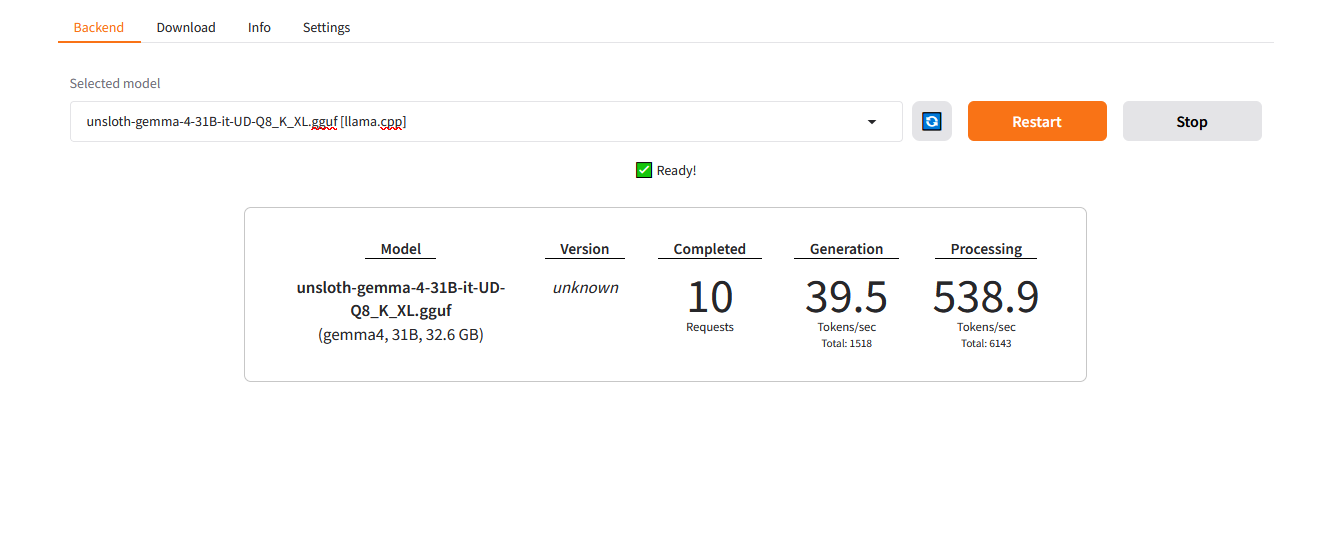
Task: Click the selected model text field
Action: [486, 121]
